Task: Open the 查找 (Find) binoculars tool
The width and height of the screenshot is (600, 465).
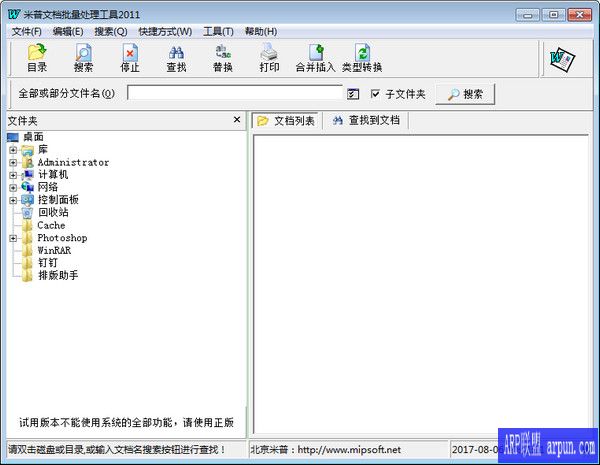Action: tap(176, 58)
